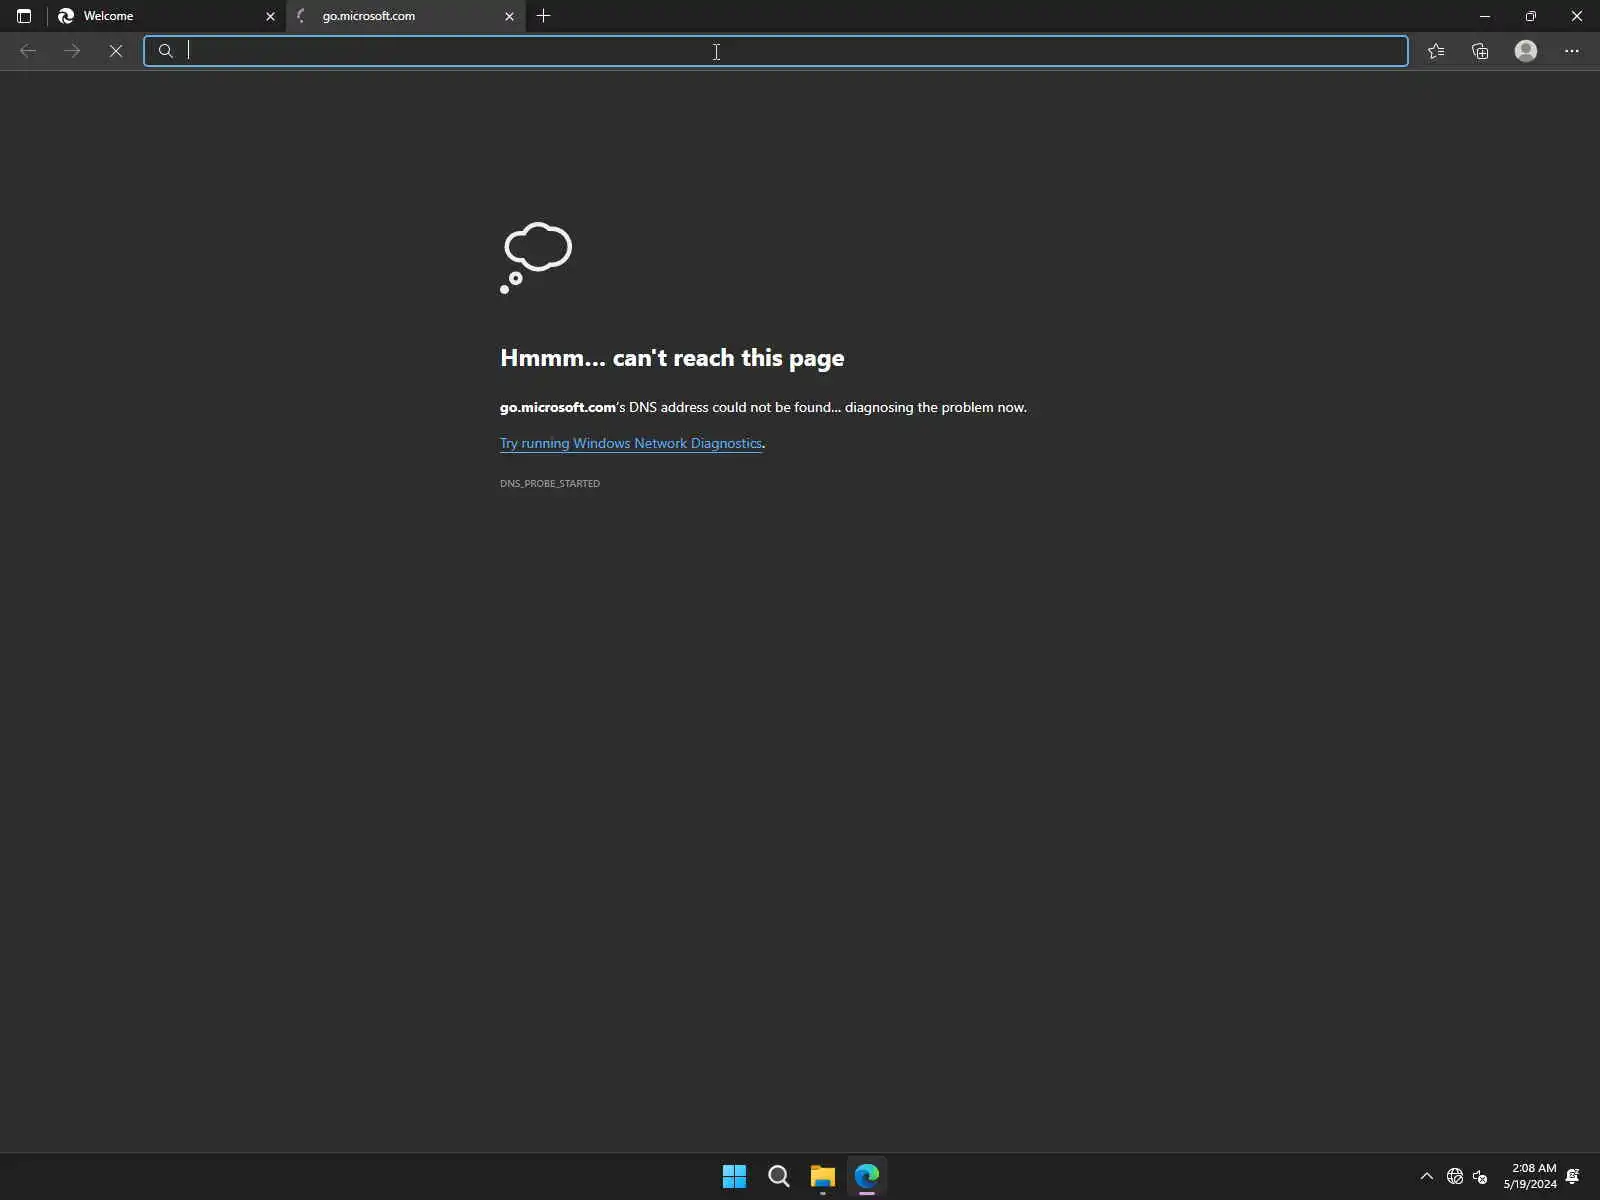Switch to the Welcome tab
1600x1200 pixels.
coord(166,16)
